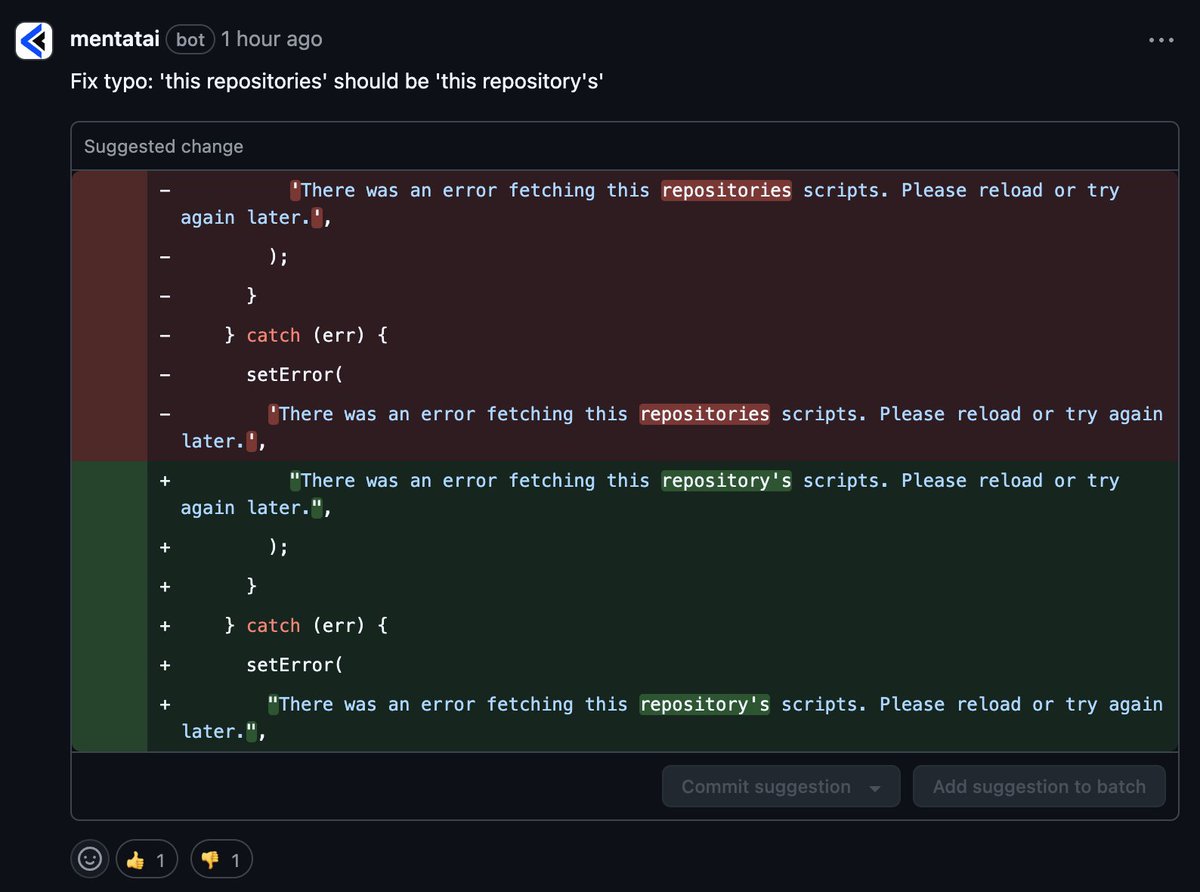Open the add reaction smiley picker

90,859
